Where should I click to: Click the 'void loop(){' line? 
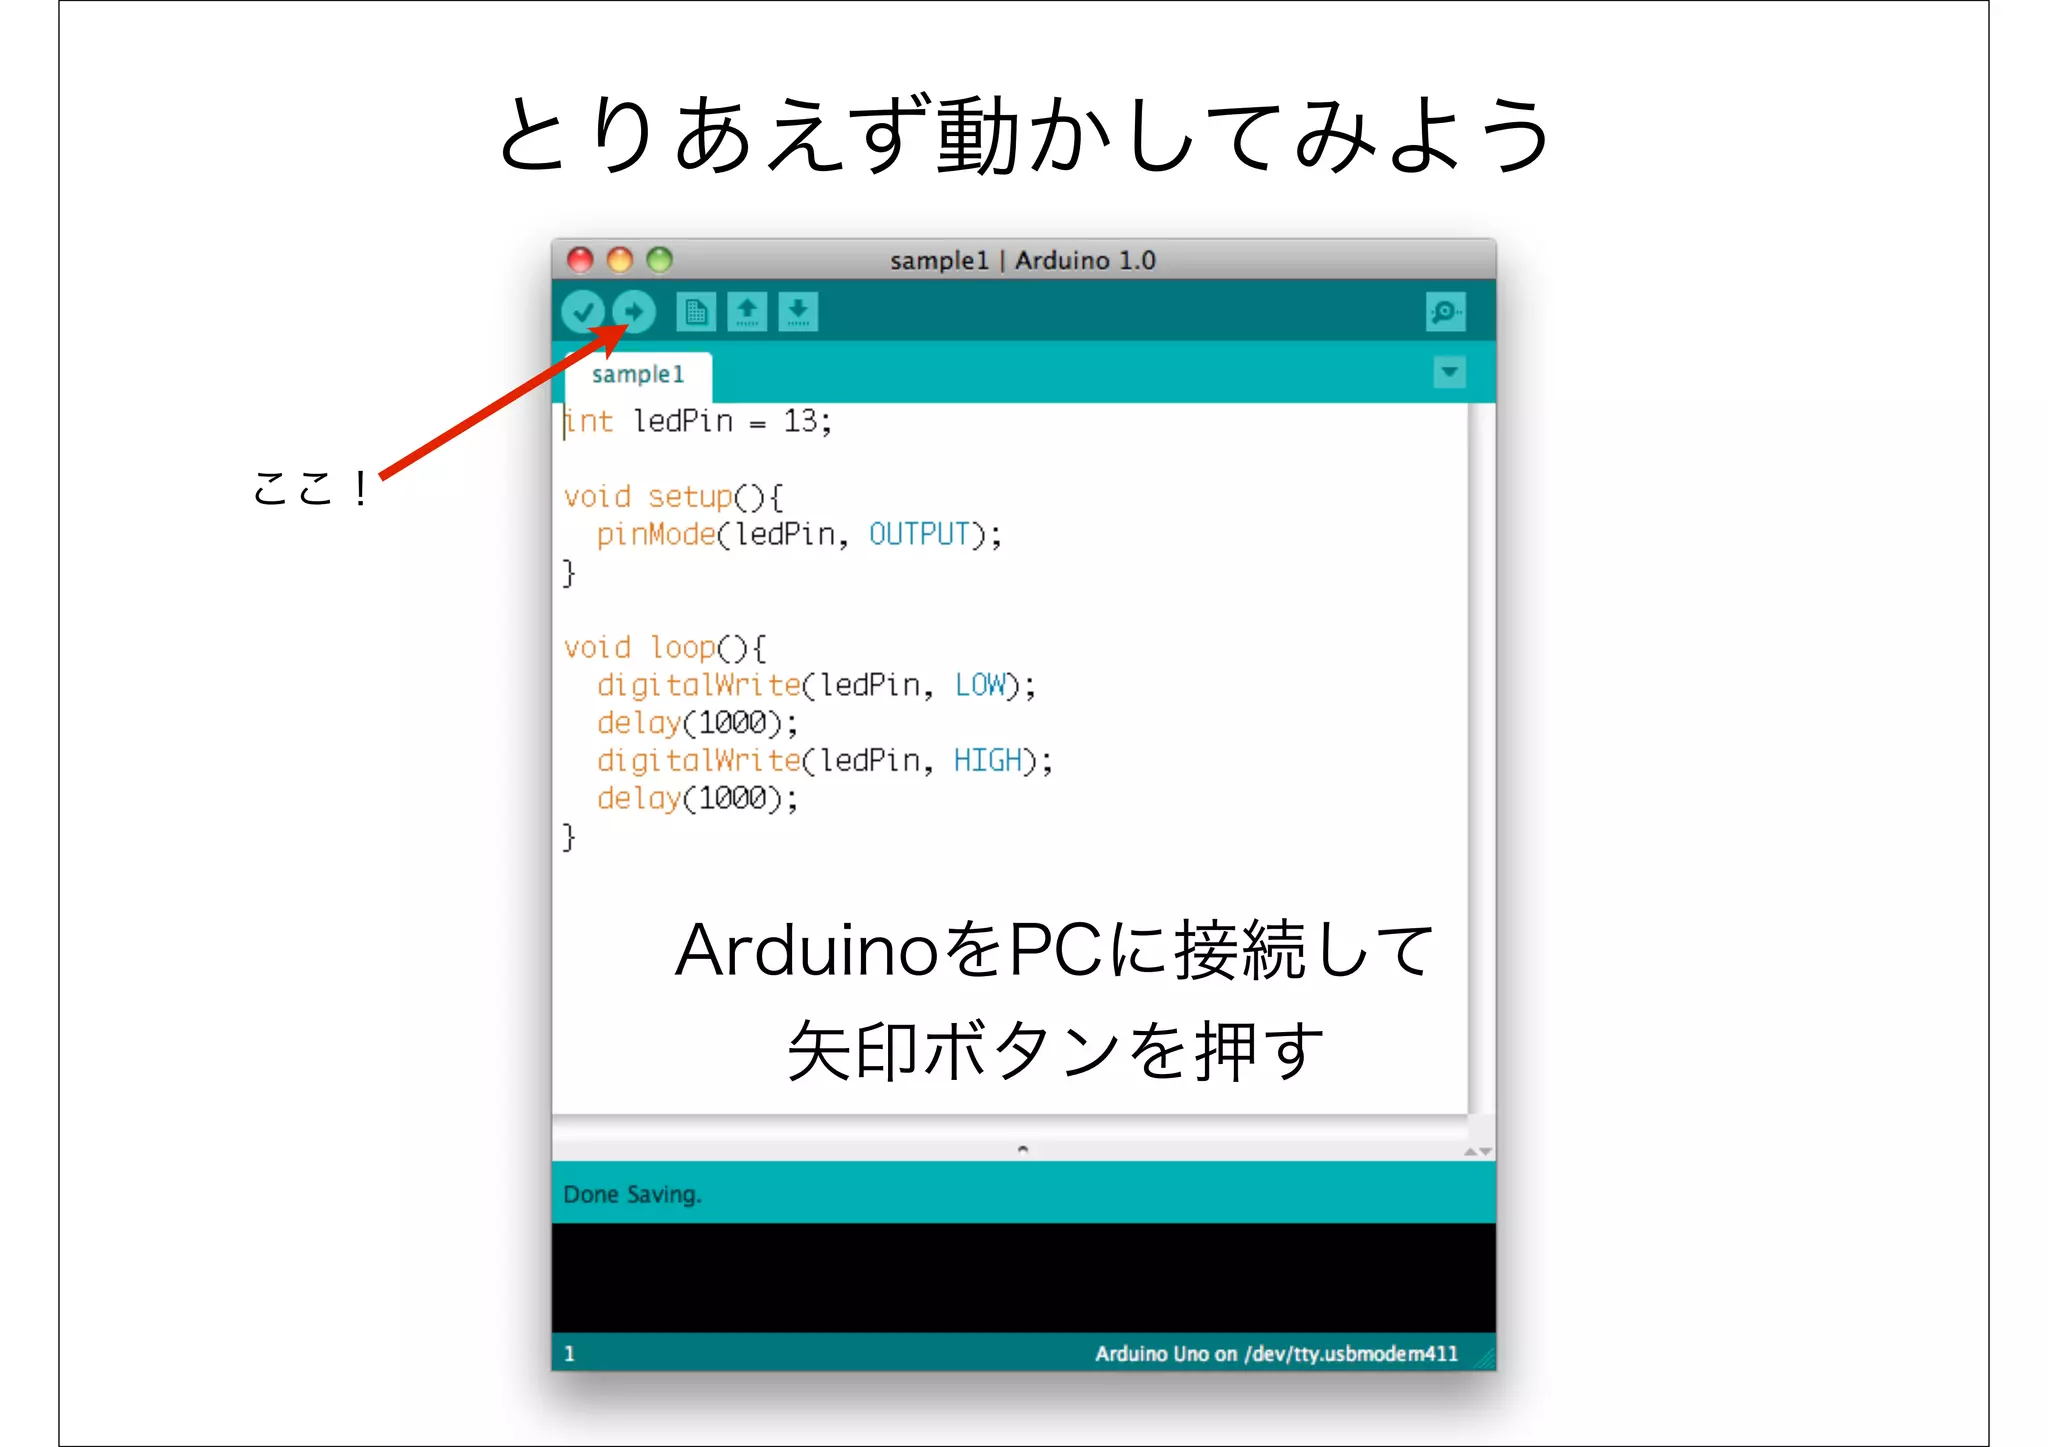tap(665, 648)
